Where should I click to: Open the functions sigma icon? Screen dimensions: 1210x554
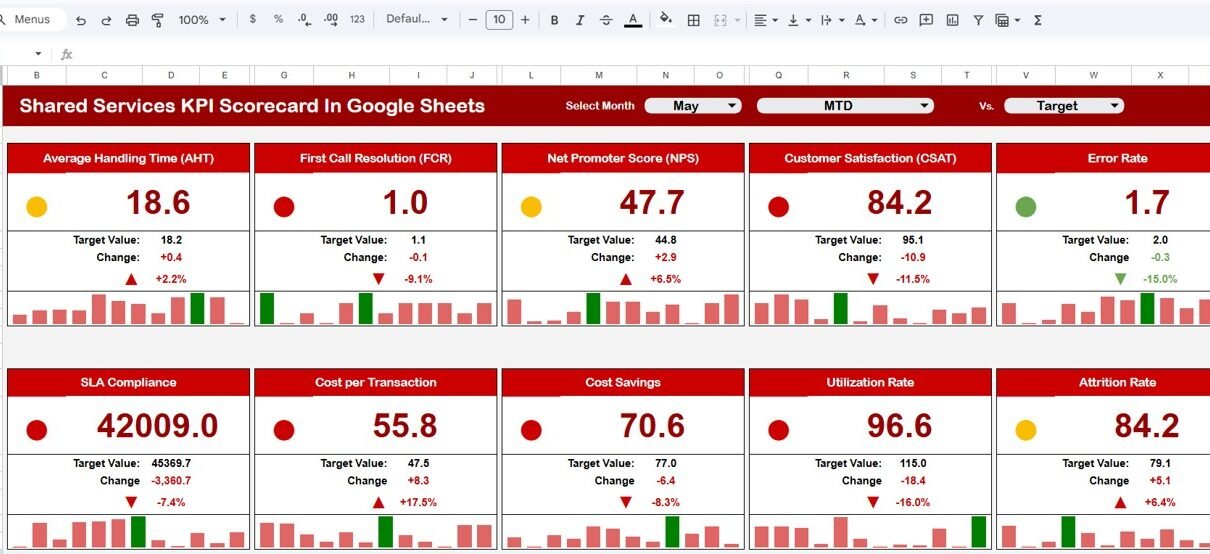[x=1037, y=20]
